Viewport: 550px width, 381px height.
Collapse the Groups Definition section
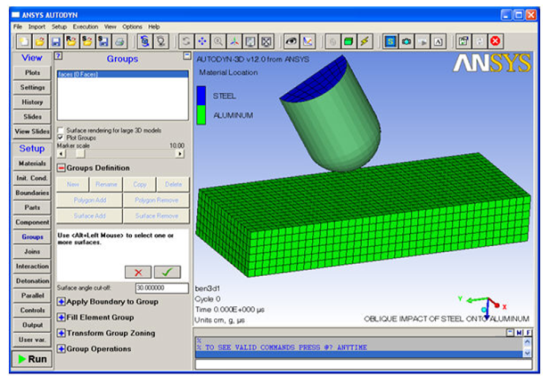tap(61, 168)
